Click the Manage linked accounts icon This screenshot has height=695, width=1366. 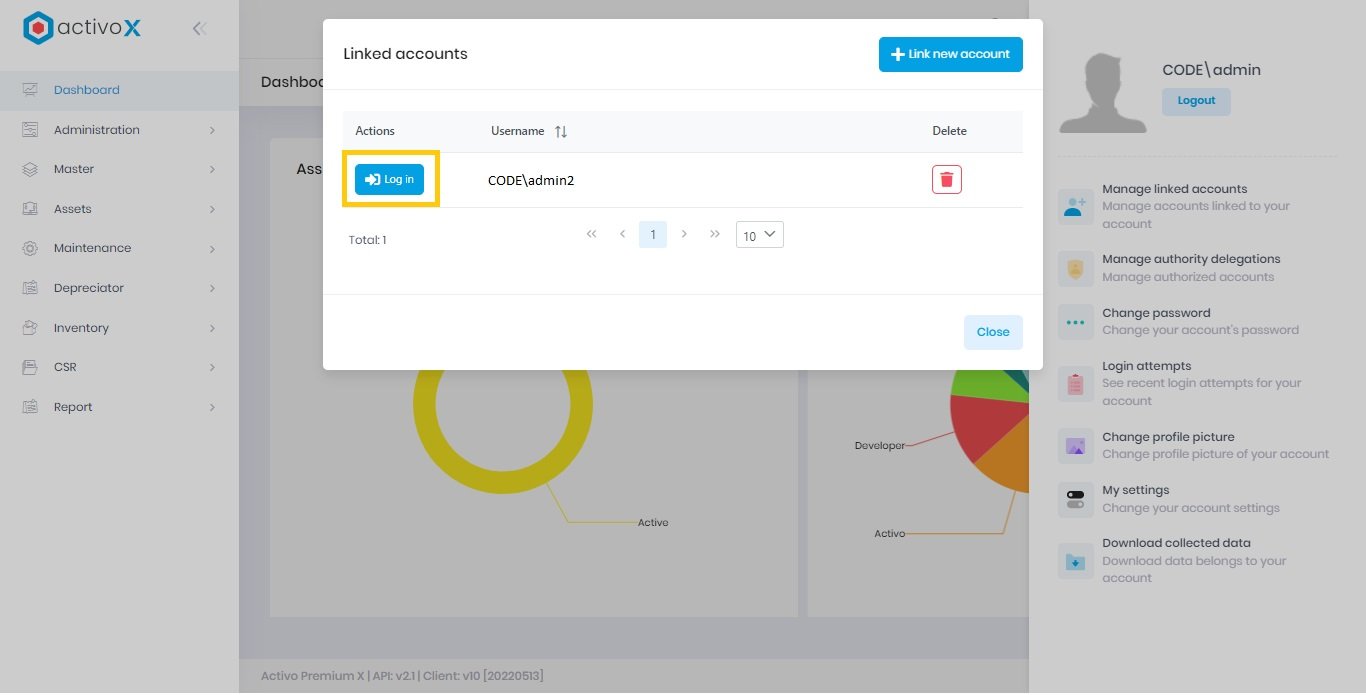(1075, 206)
